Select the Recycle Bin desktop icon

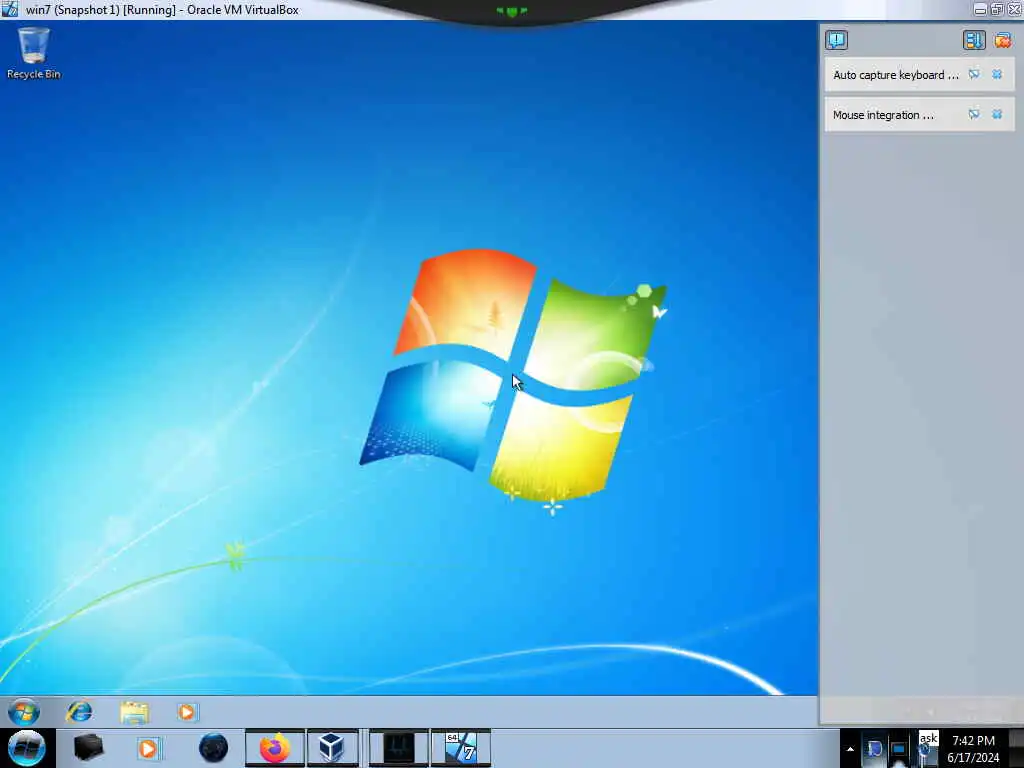[33, 54]
